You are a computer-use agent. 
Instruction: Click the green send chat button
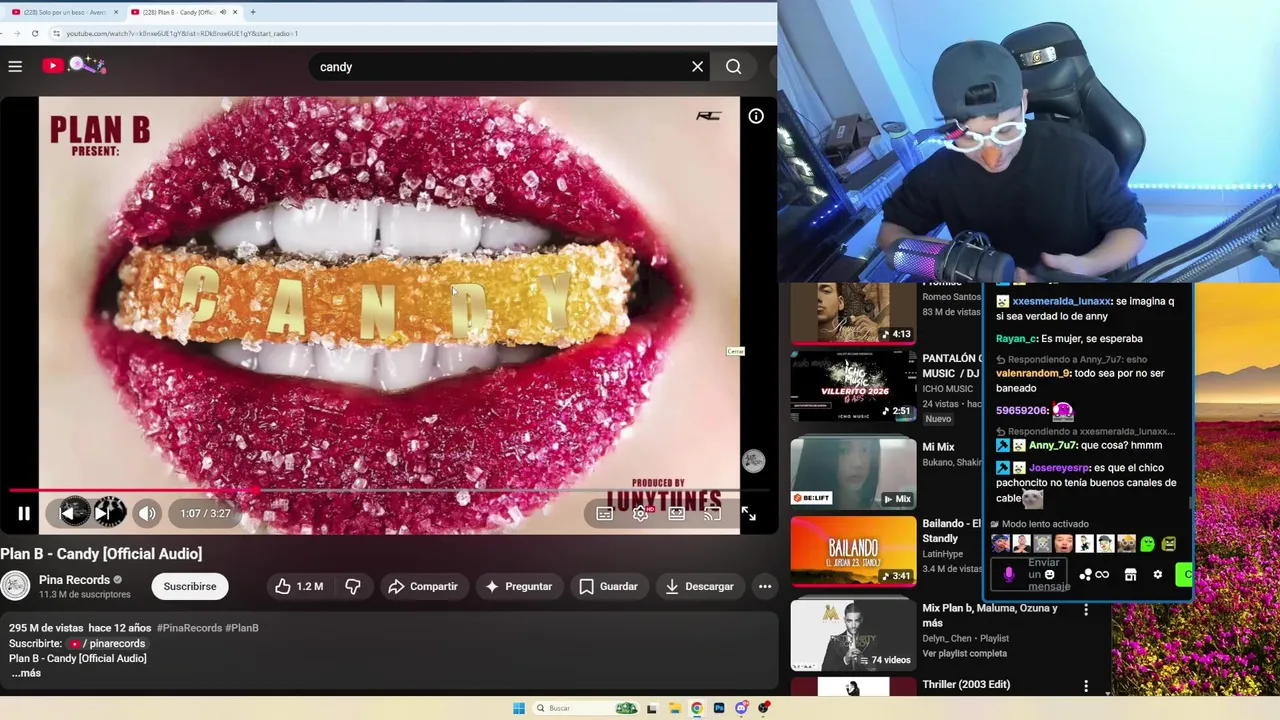pyautogui.click(x=1185, y=574)
